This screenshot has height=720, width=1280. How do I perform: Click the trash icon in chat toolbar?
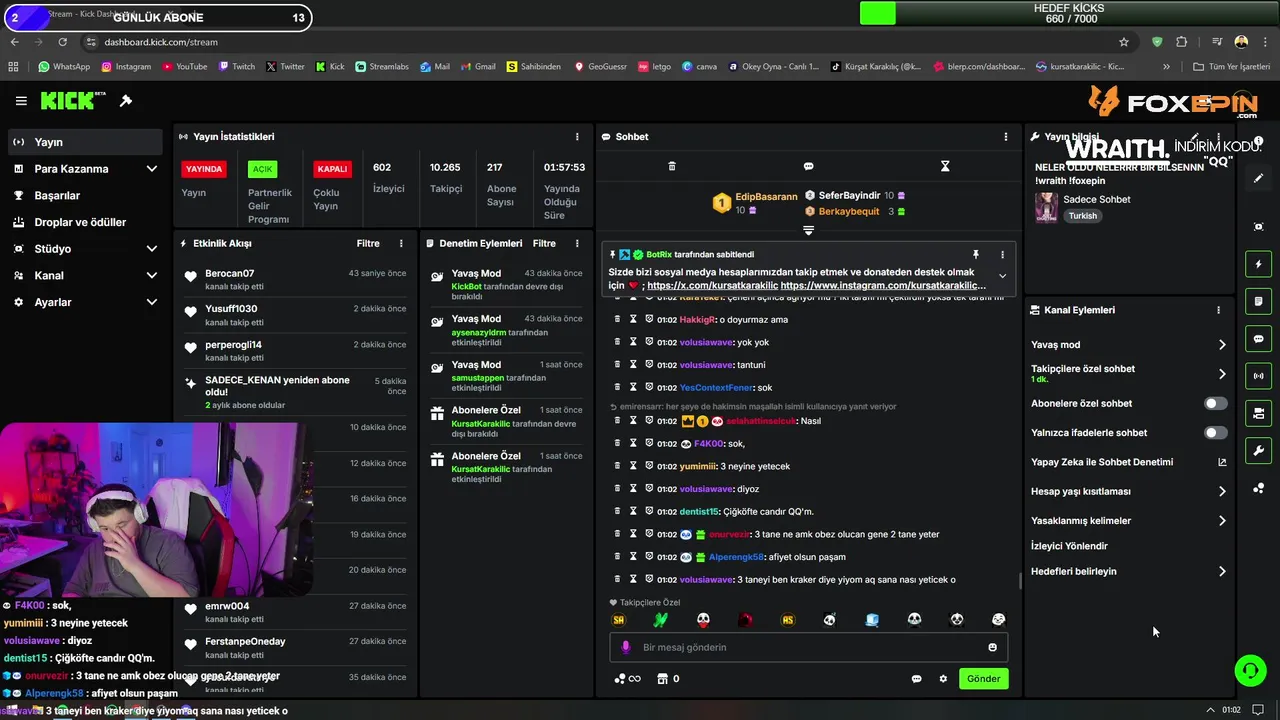tap(672, 166)
